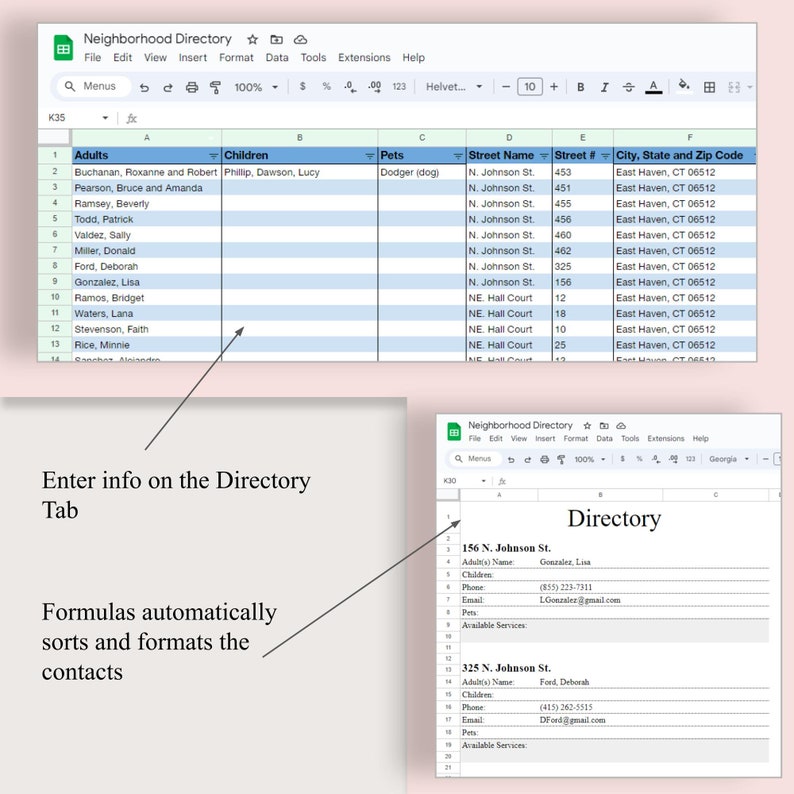Image resolution: width=794 pixels, height=794 pixels.
Task: Star the file in bottom Directory window
Action: (587, 426)
